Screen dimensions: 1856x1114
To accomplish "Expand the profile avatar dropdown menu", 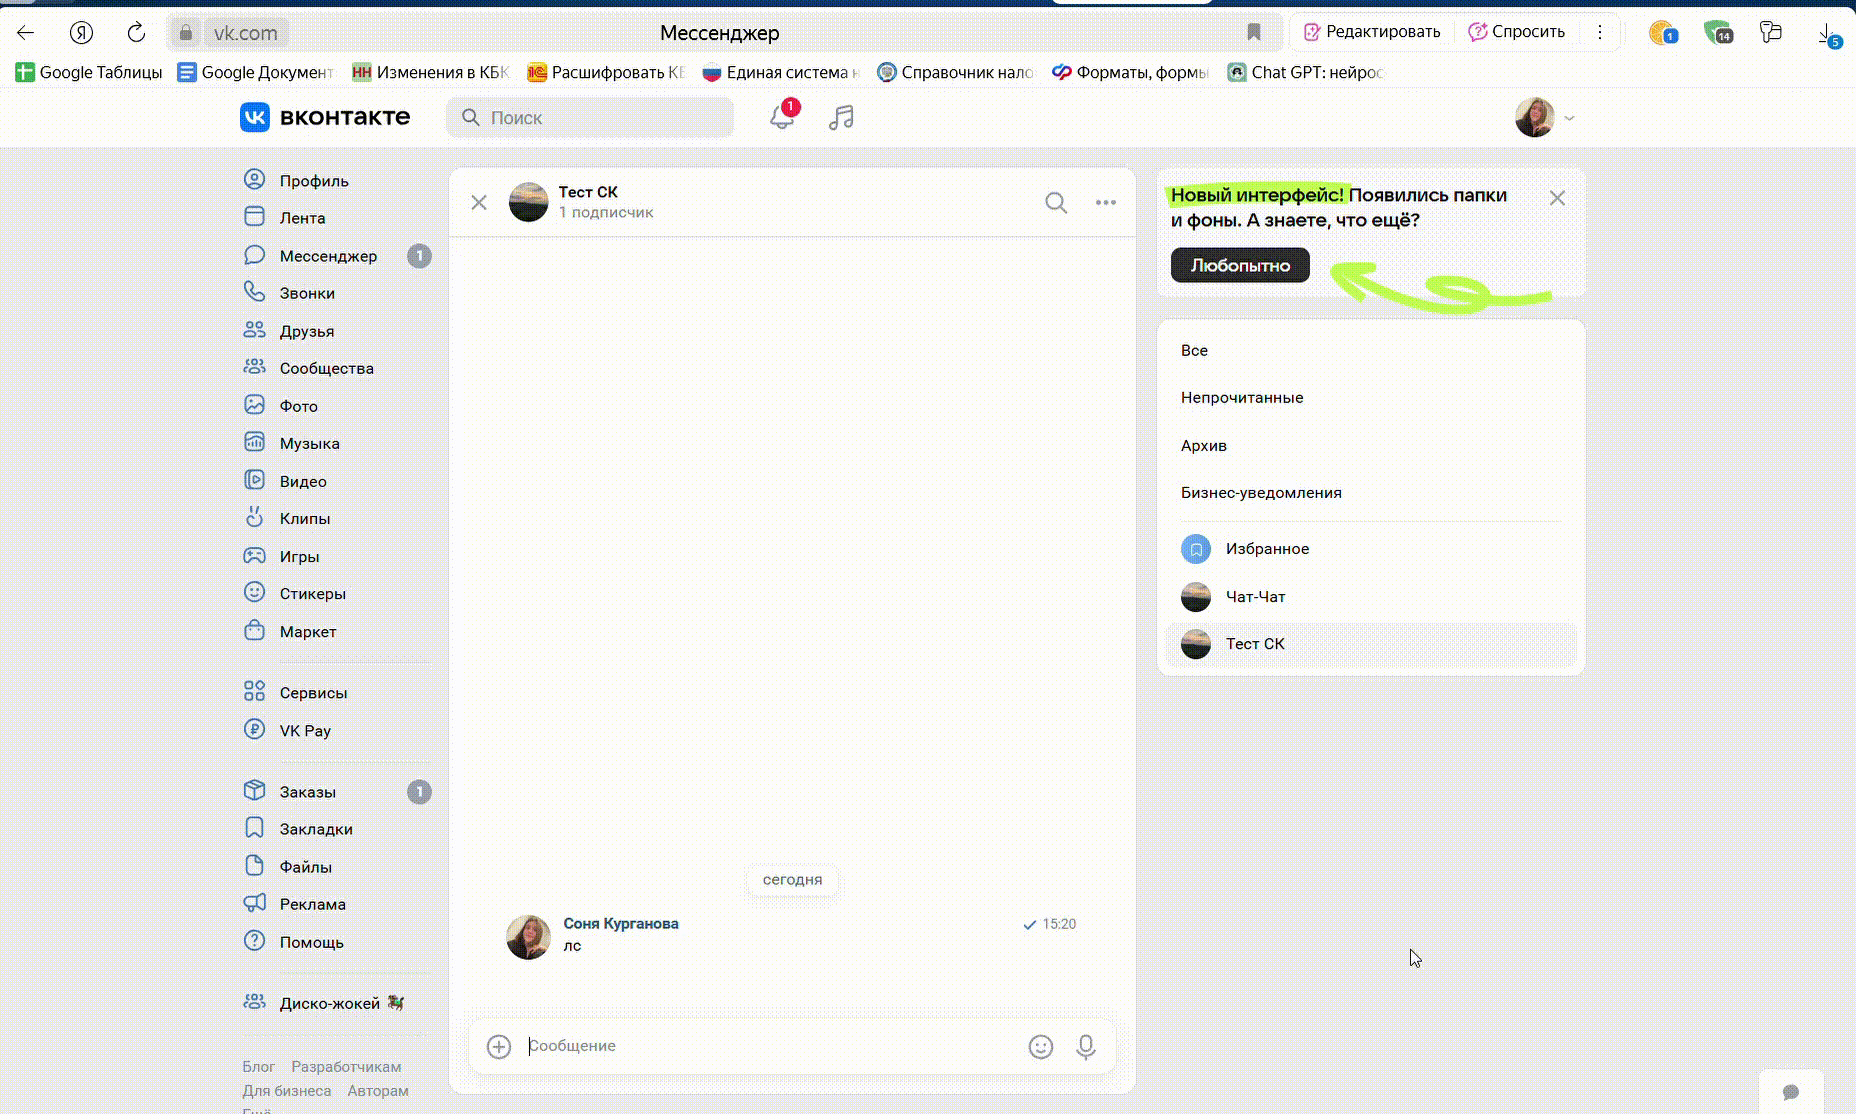I will coord(1545,117).
